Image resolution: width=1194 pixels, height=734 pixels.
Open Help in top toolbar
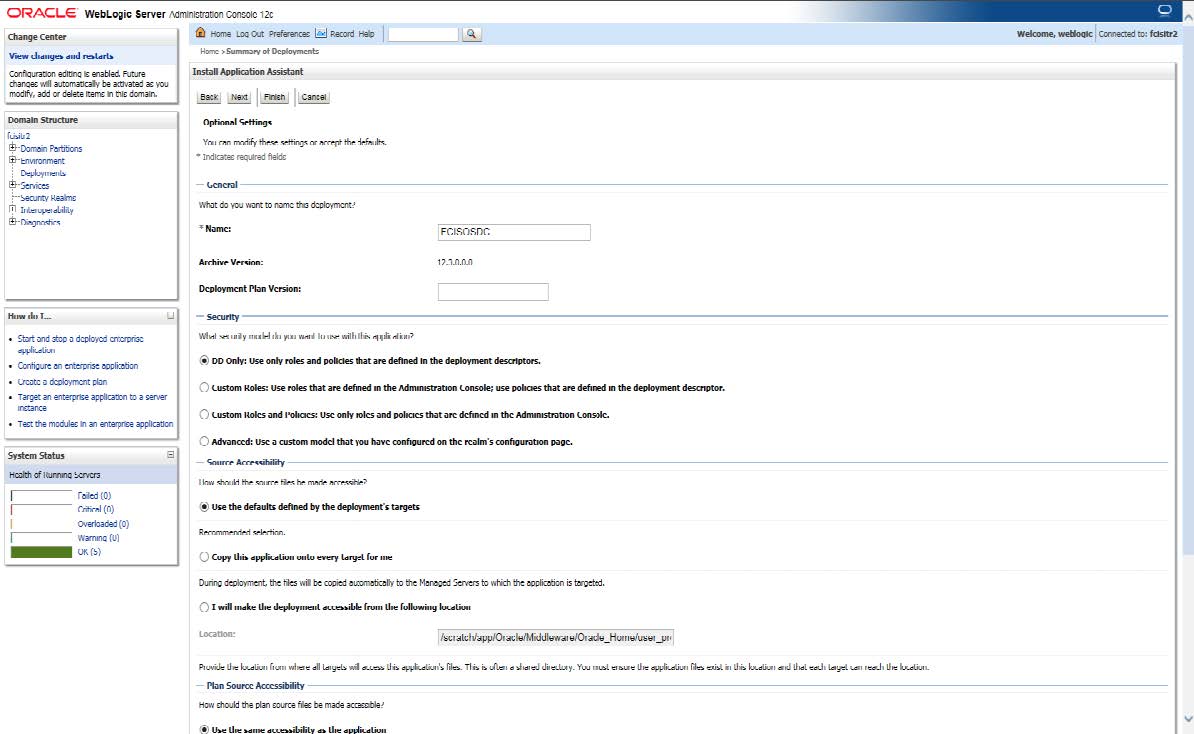366,34
